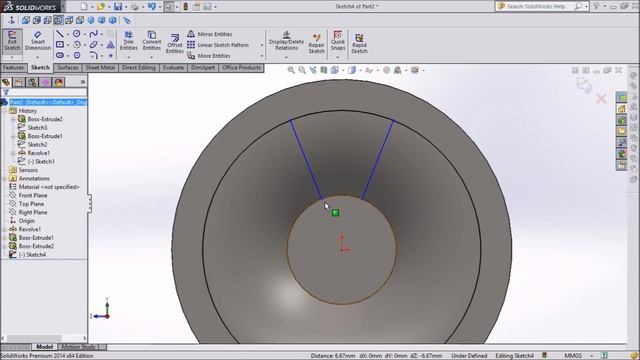Click the Rebuild traffic-light icon
Viewport: 640px width, 360px height.
point(185,7)
